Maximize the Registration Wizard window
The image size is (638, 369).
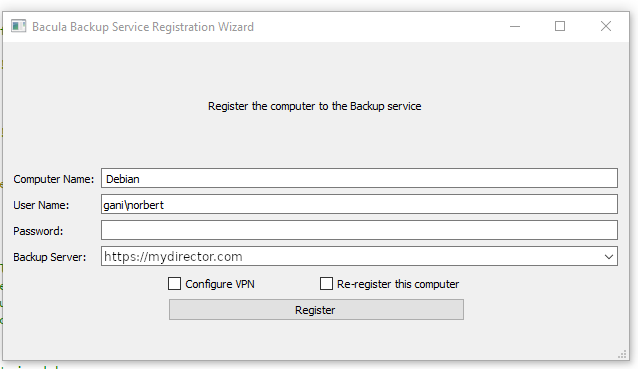click(560, 26)
